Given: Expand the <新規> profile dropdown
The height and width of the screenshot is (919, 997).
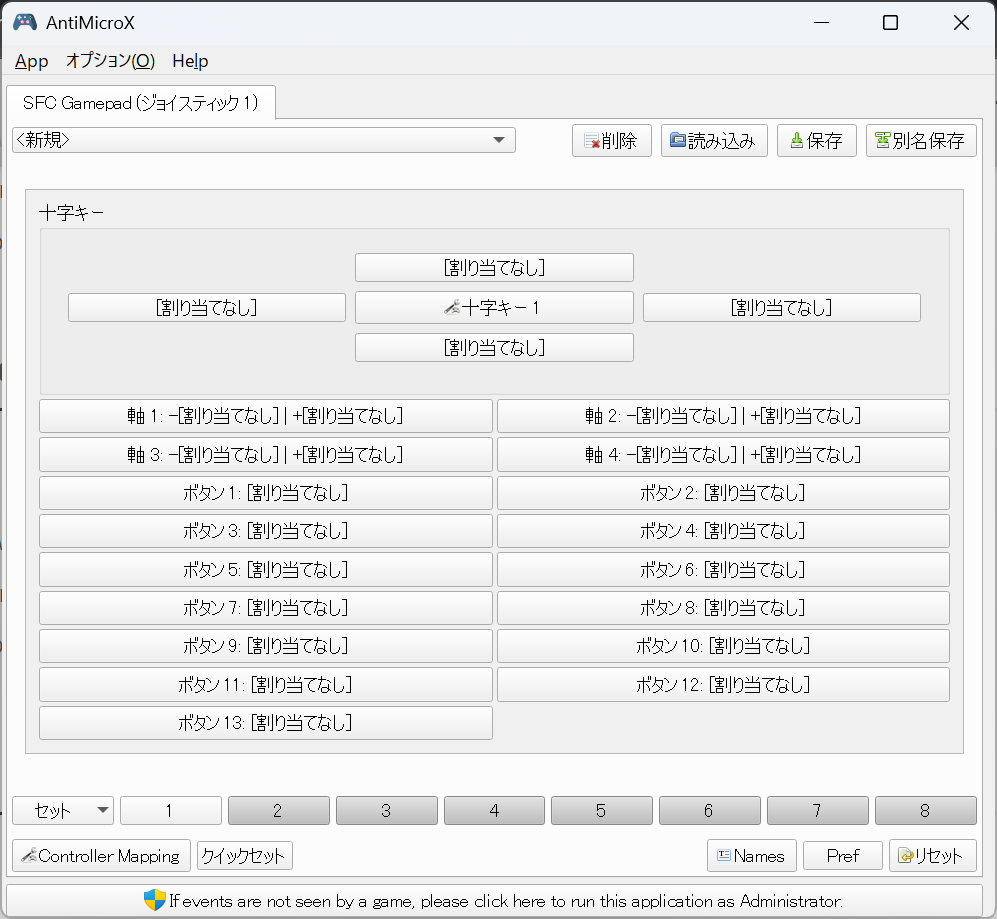Looking at the screenshot, I should click(264, 140).
